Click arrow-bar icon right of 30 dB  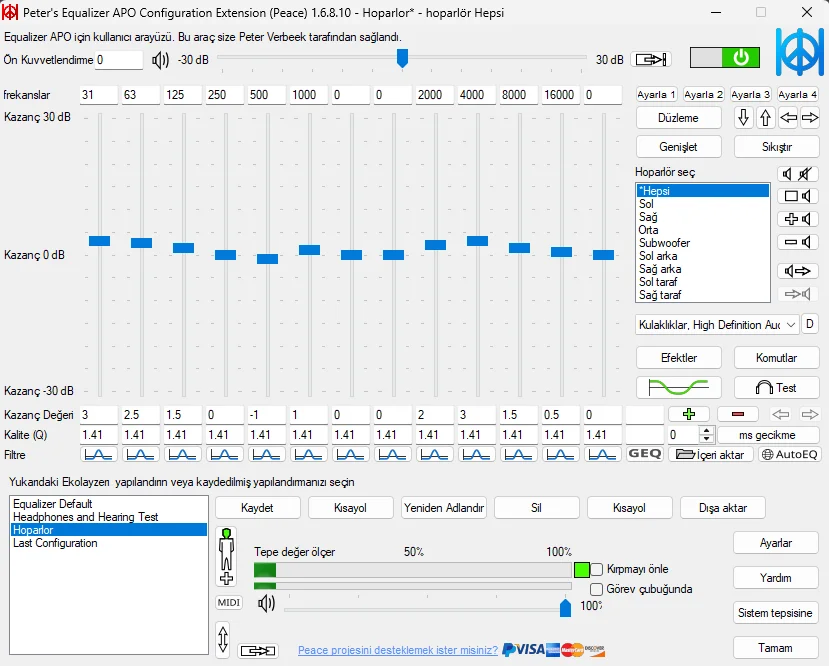(651, 59)
